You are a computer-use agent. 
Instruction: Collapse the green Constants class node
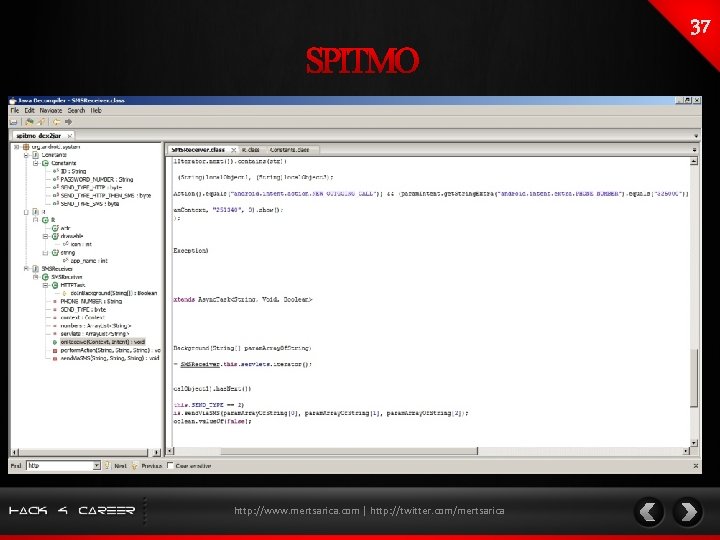tap(36, 163)
